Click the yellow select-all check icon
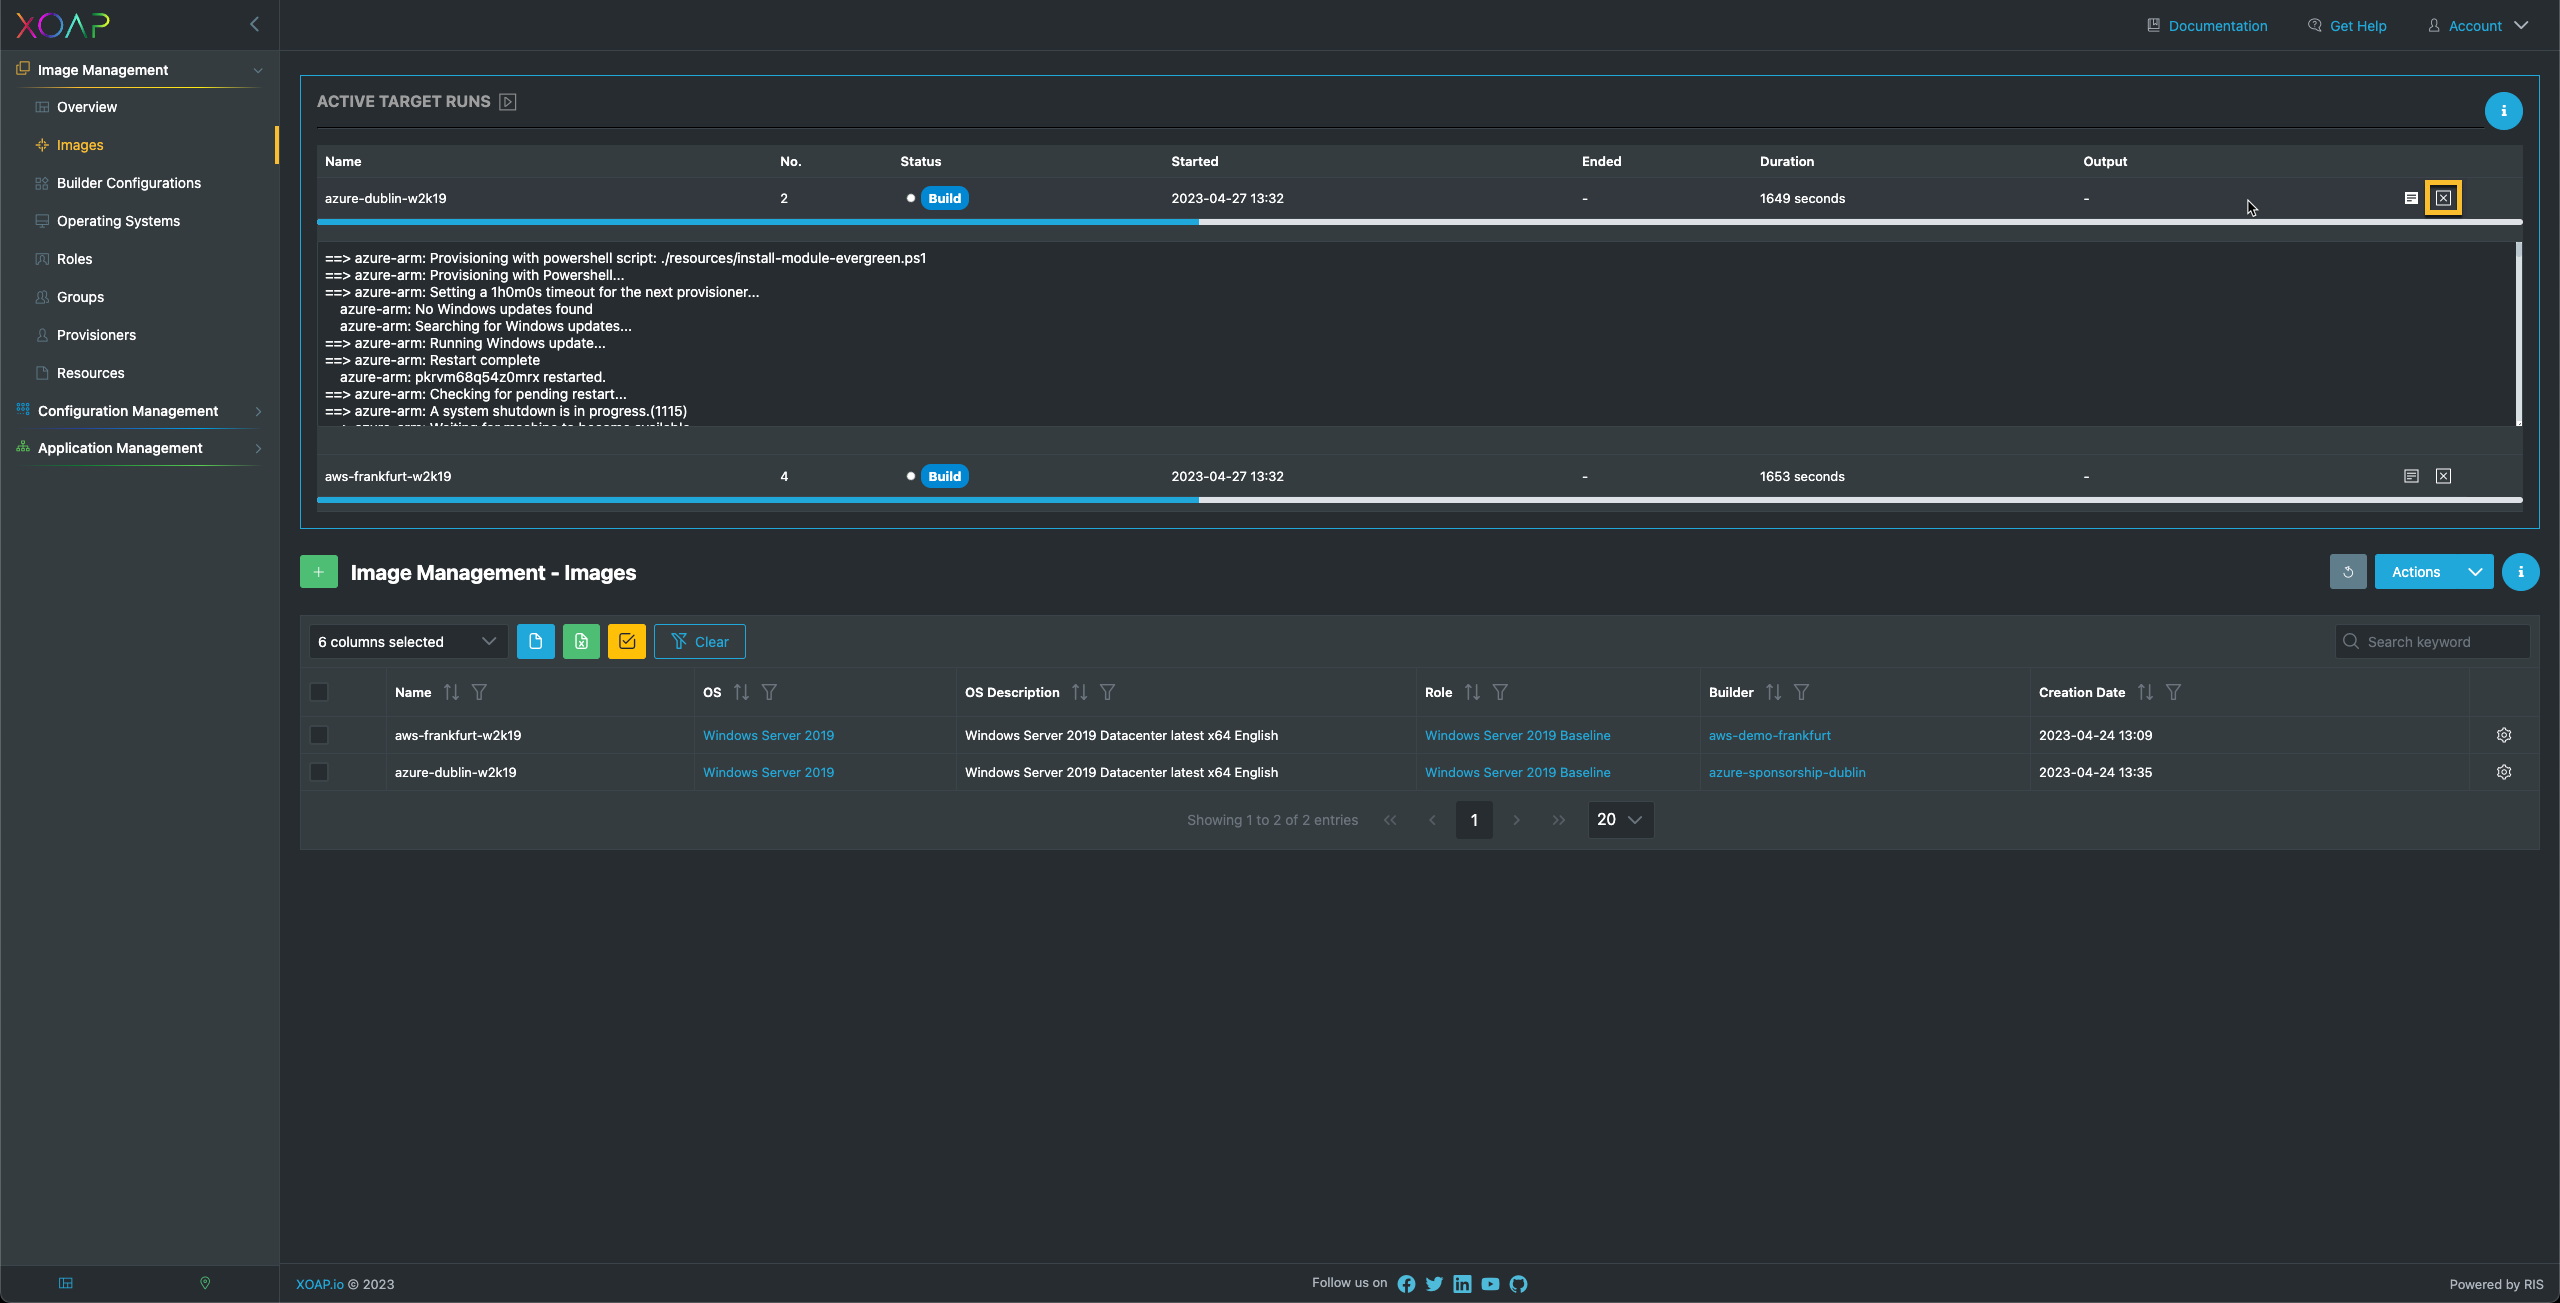 [627, 641]
